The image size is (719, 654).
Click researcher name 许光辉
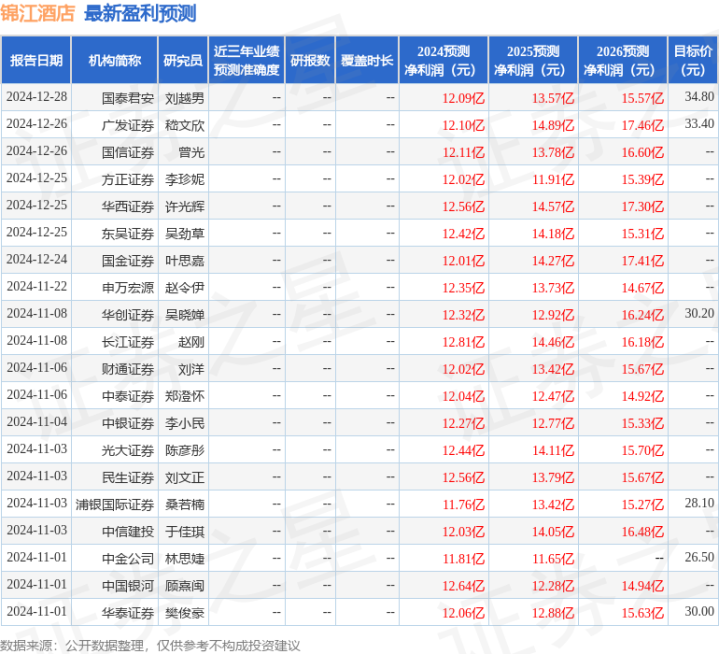point(185,206)
